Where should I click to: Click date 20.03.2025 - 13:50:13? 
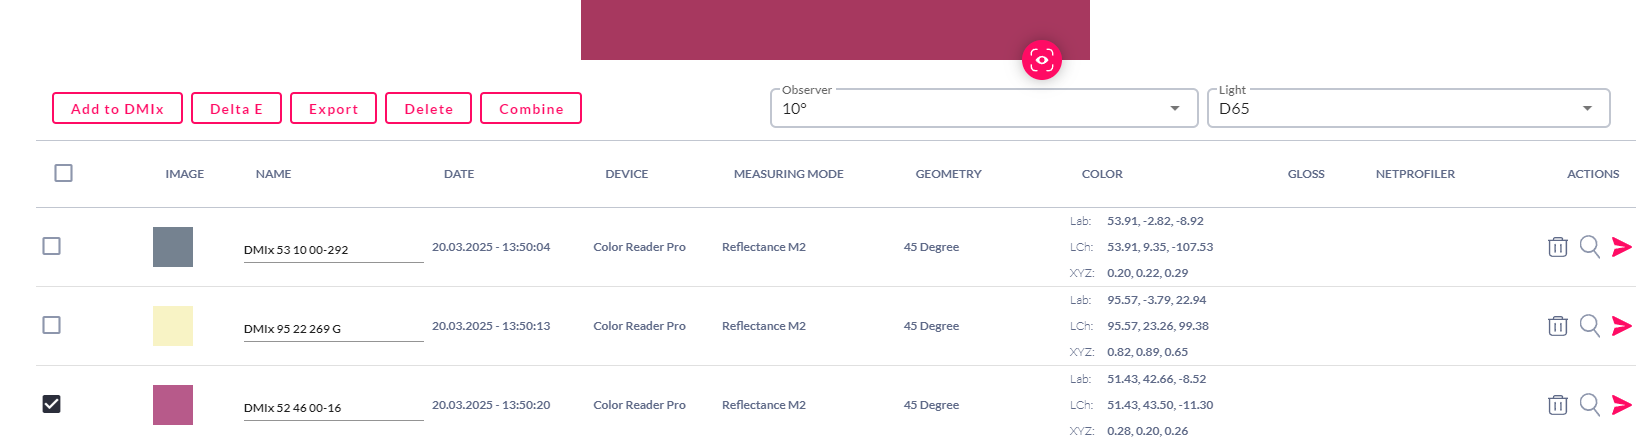tap(491, 326)
